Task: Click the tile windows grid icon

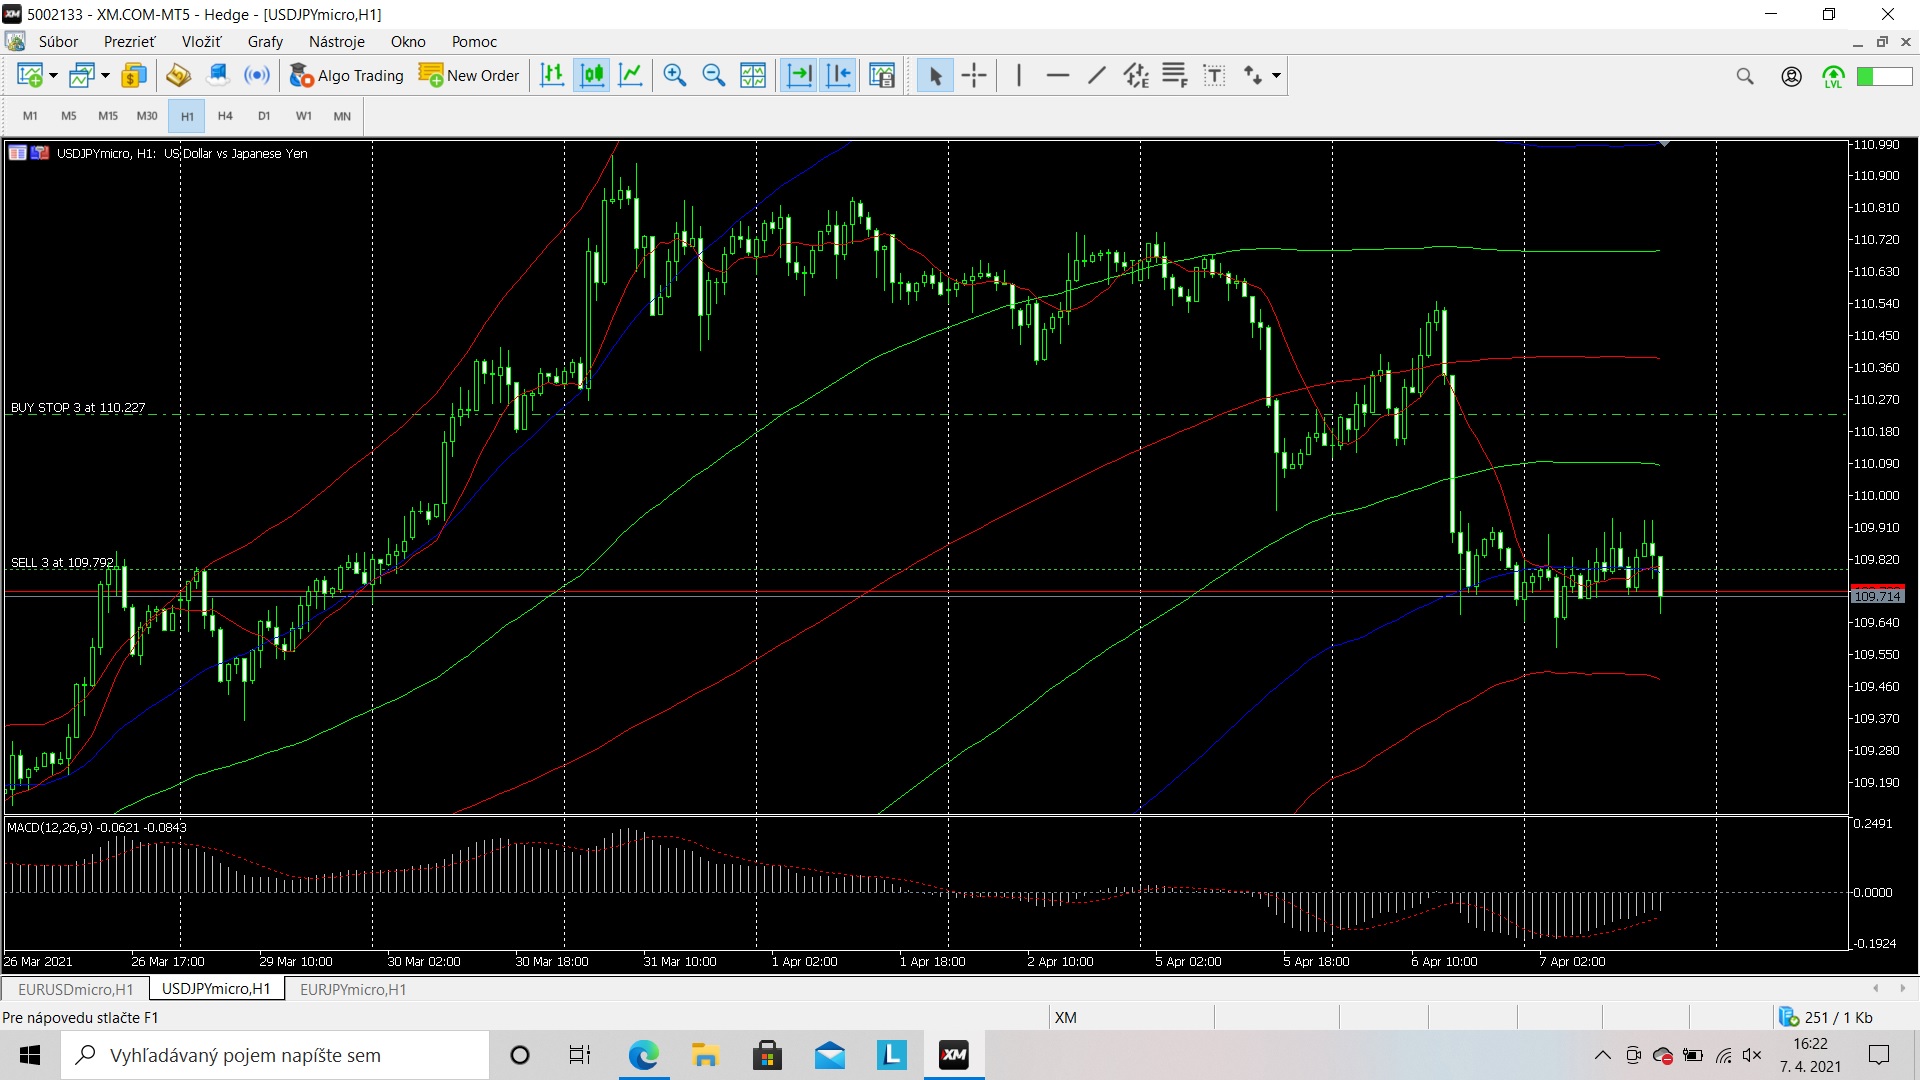Action: [753, 75]
